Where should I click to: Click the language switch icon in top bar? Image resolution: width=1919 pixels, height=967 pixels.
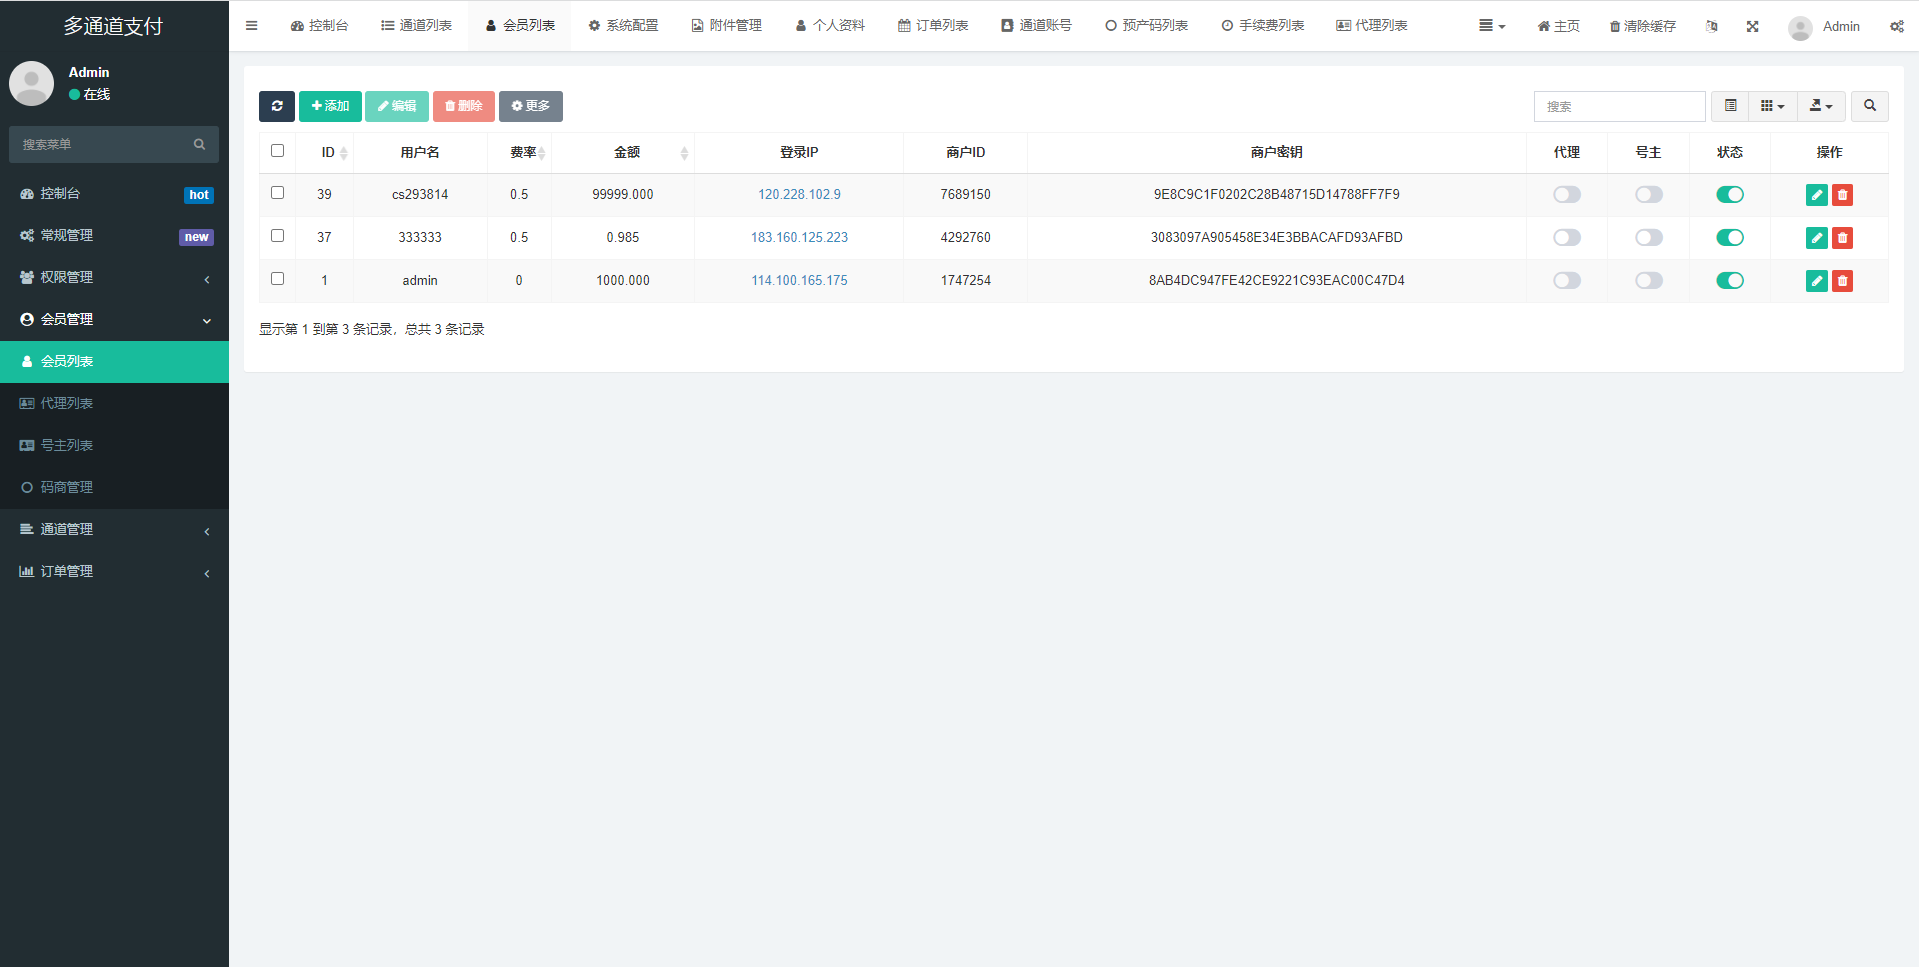click(x=1711, y=27)
